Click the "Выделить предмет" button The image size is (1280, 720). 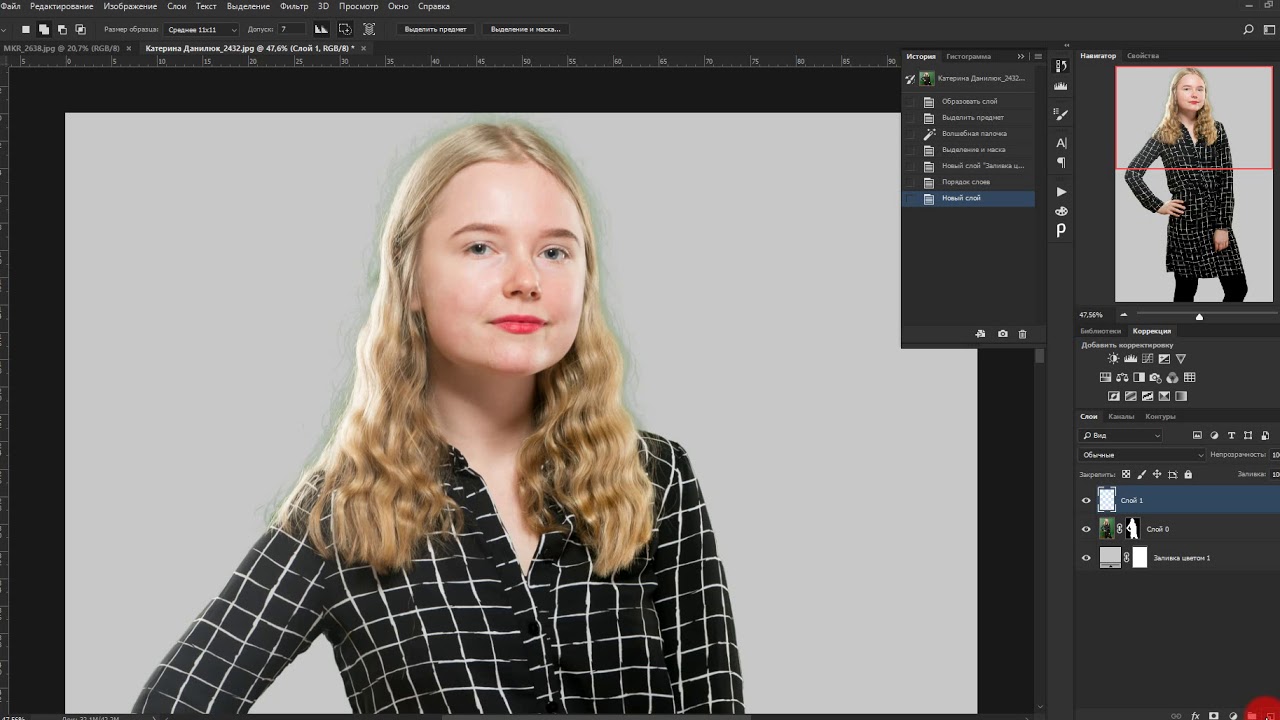(x=435, y=29)
